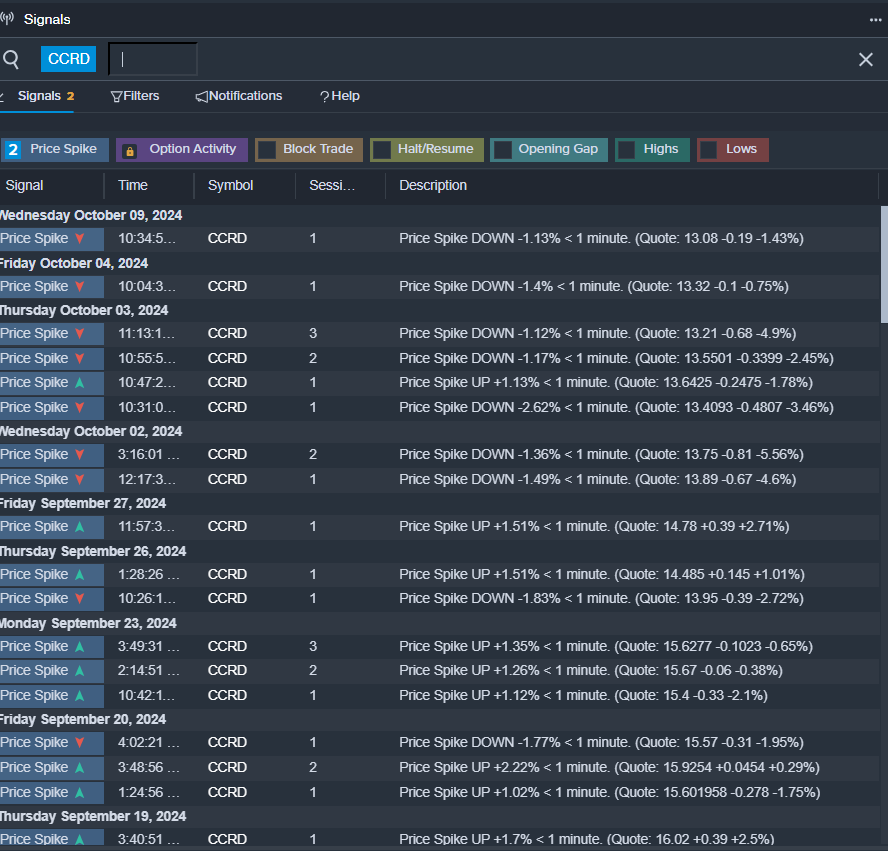This screenshot has width=888, height=851.
Task: Sort by the Symbol column header
Action: tap(230, 186)
